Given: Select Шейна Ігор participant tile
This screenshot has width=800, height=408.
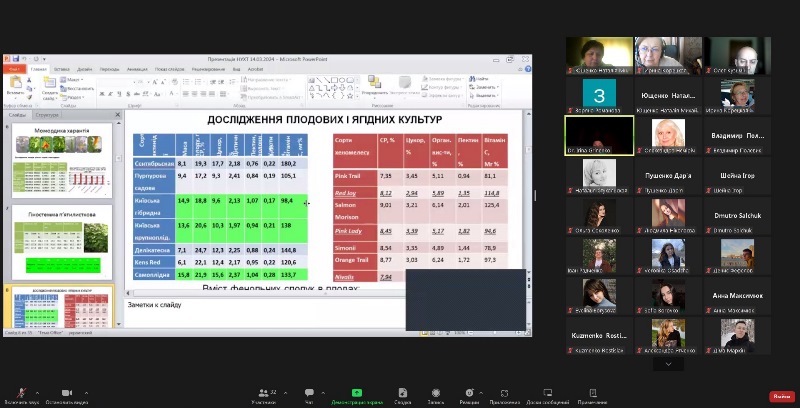Looking at the screenshot, I should click(737, 175).
